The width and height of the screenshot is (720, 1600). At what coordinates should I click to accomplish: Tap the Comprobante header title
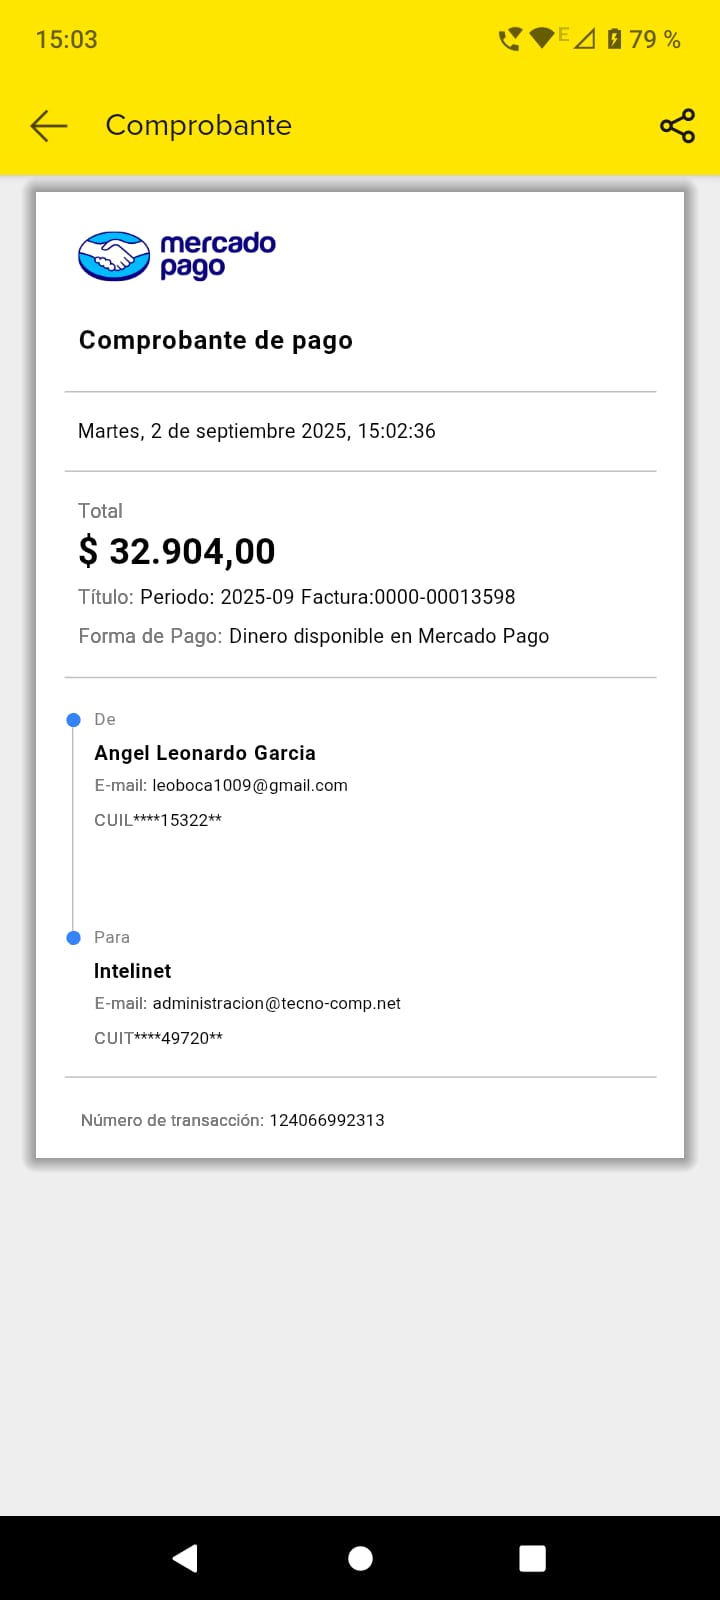199,126
